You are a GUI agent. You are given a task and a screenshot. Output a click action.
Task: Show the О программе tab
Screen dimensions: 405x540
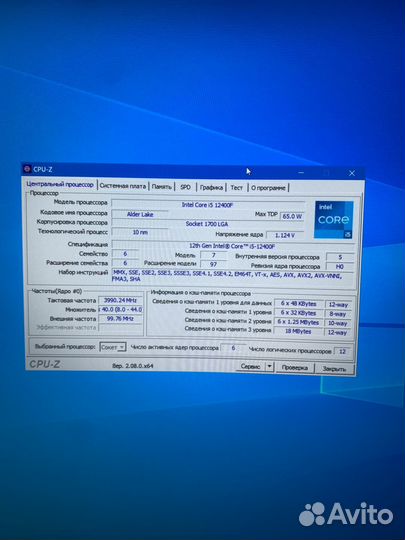coord(268,188)
